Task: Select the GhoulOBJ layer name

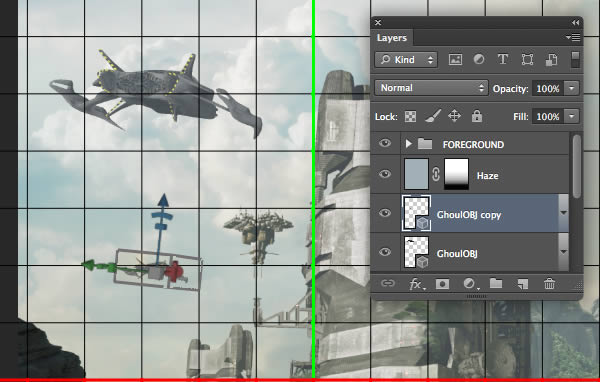Action: pos(457,253)
